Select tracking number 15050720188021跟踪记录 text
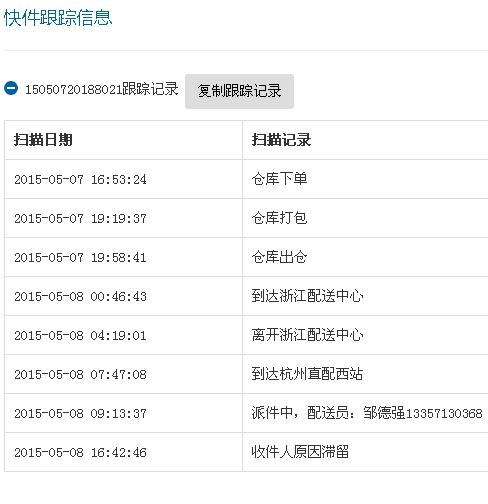 tap(102, 89)
